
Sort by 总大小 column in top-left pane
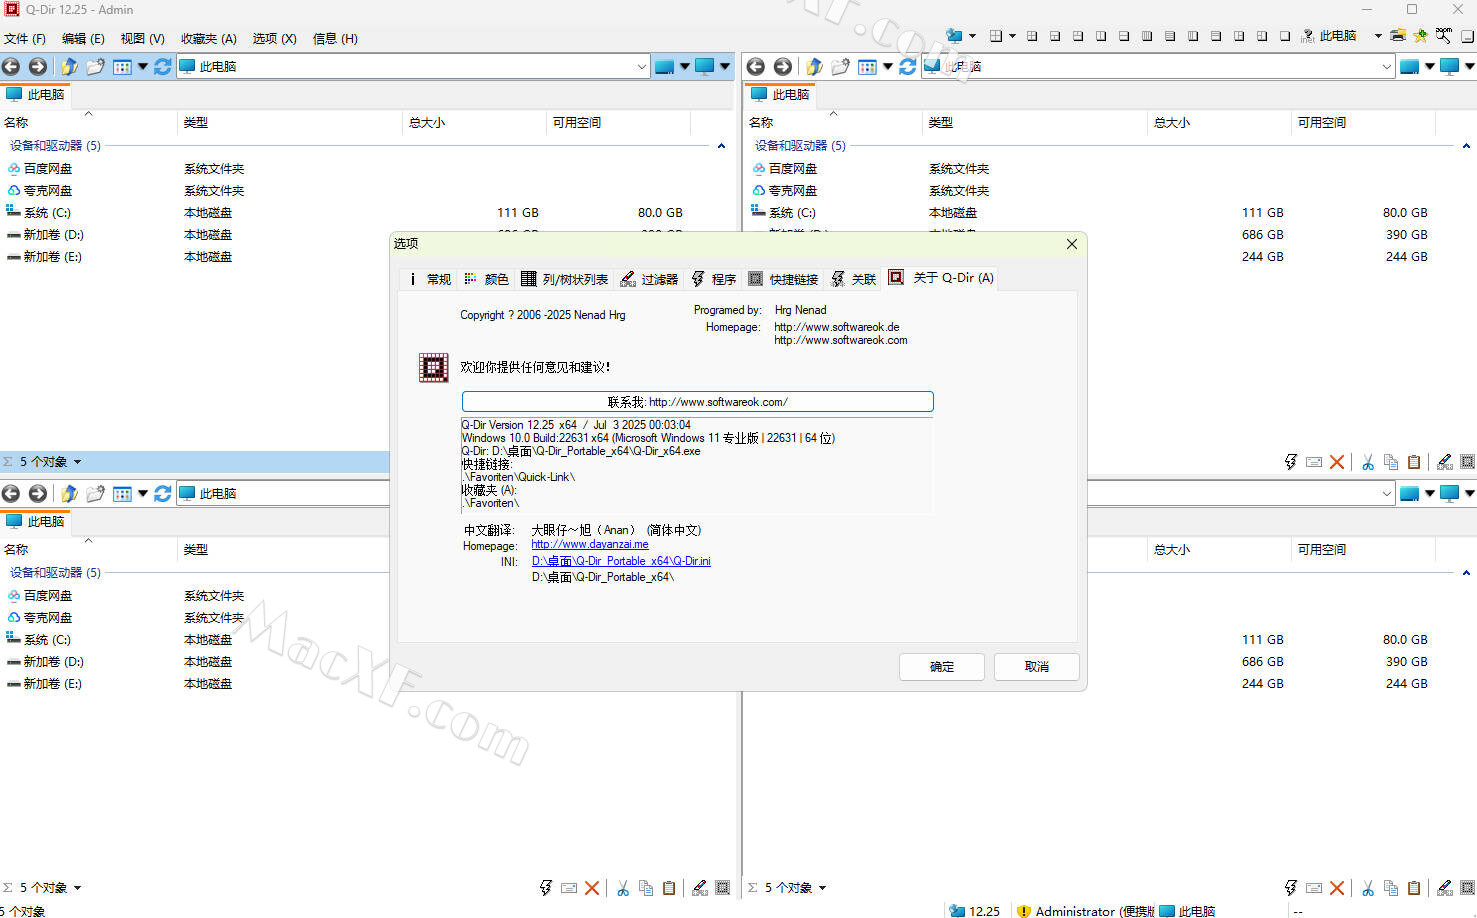[x=474, y=123]
